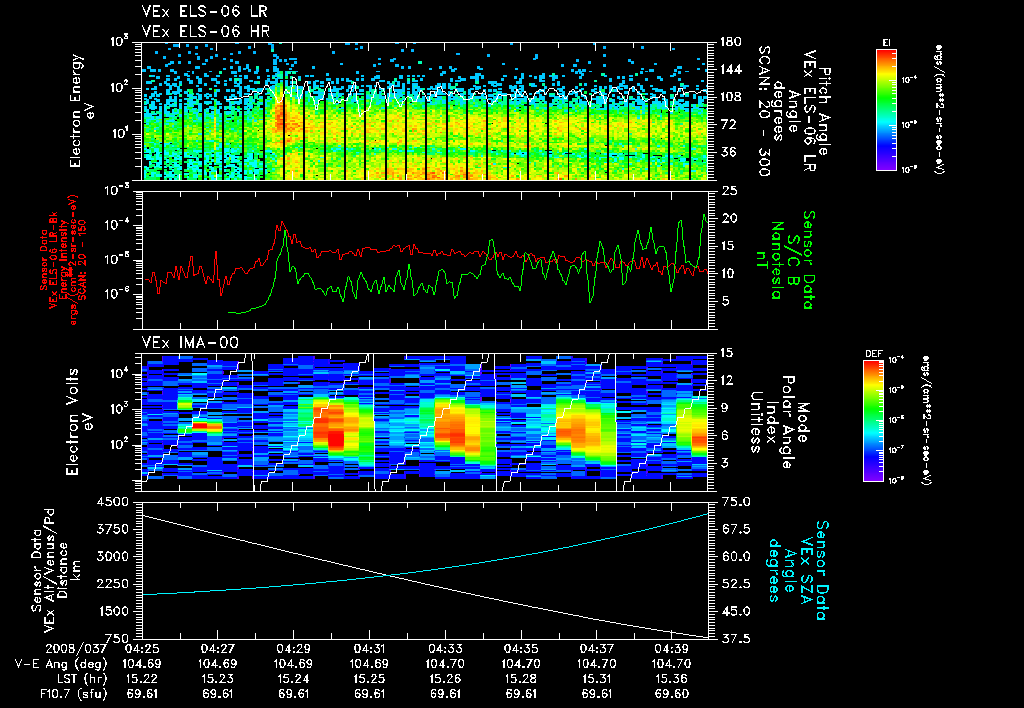Viewport: 1024px width, 708px height.
Task: Click the time tick '04:31'
Action: pyautogui.click(x=370, y=649)
